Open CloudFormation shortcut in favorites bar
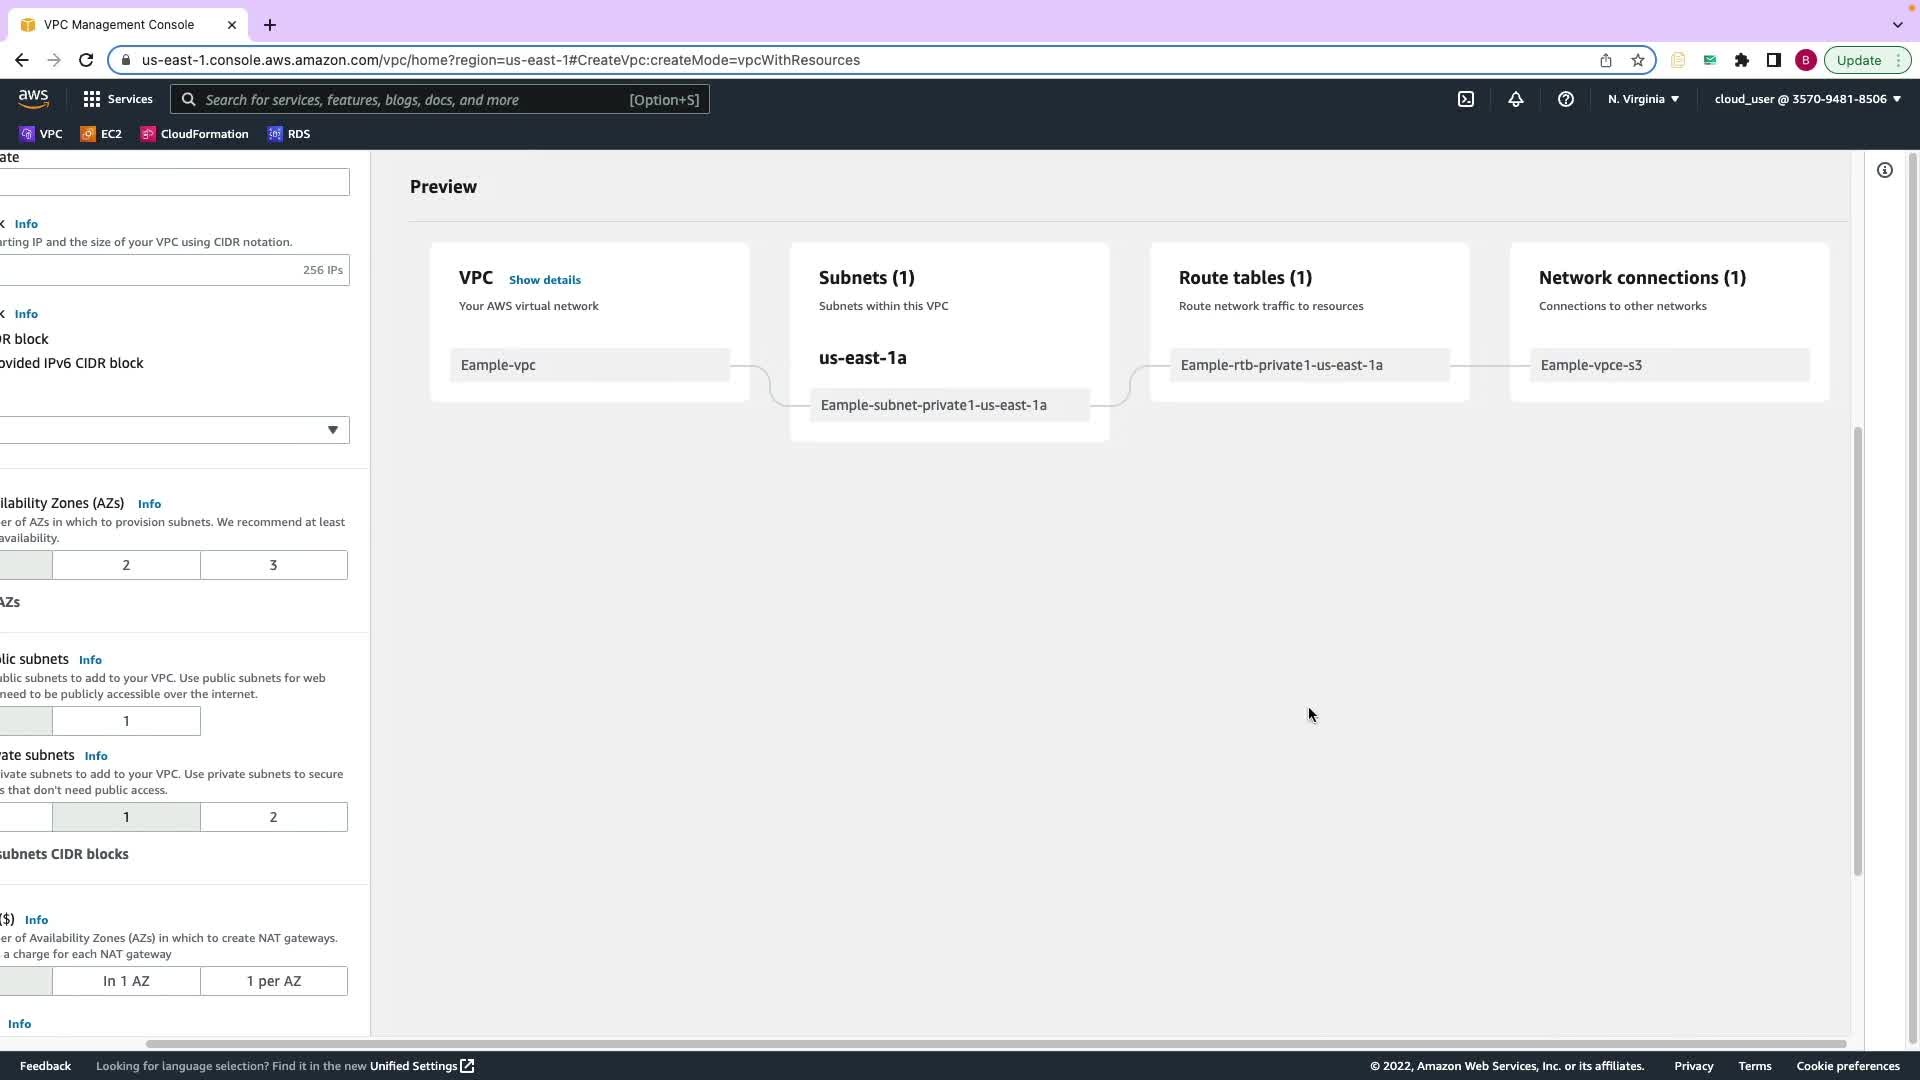The height and width of the screenshot is (1080, 1920). pyautogui.click(x=195, y=134)
